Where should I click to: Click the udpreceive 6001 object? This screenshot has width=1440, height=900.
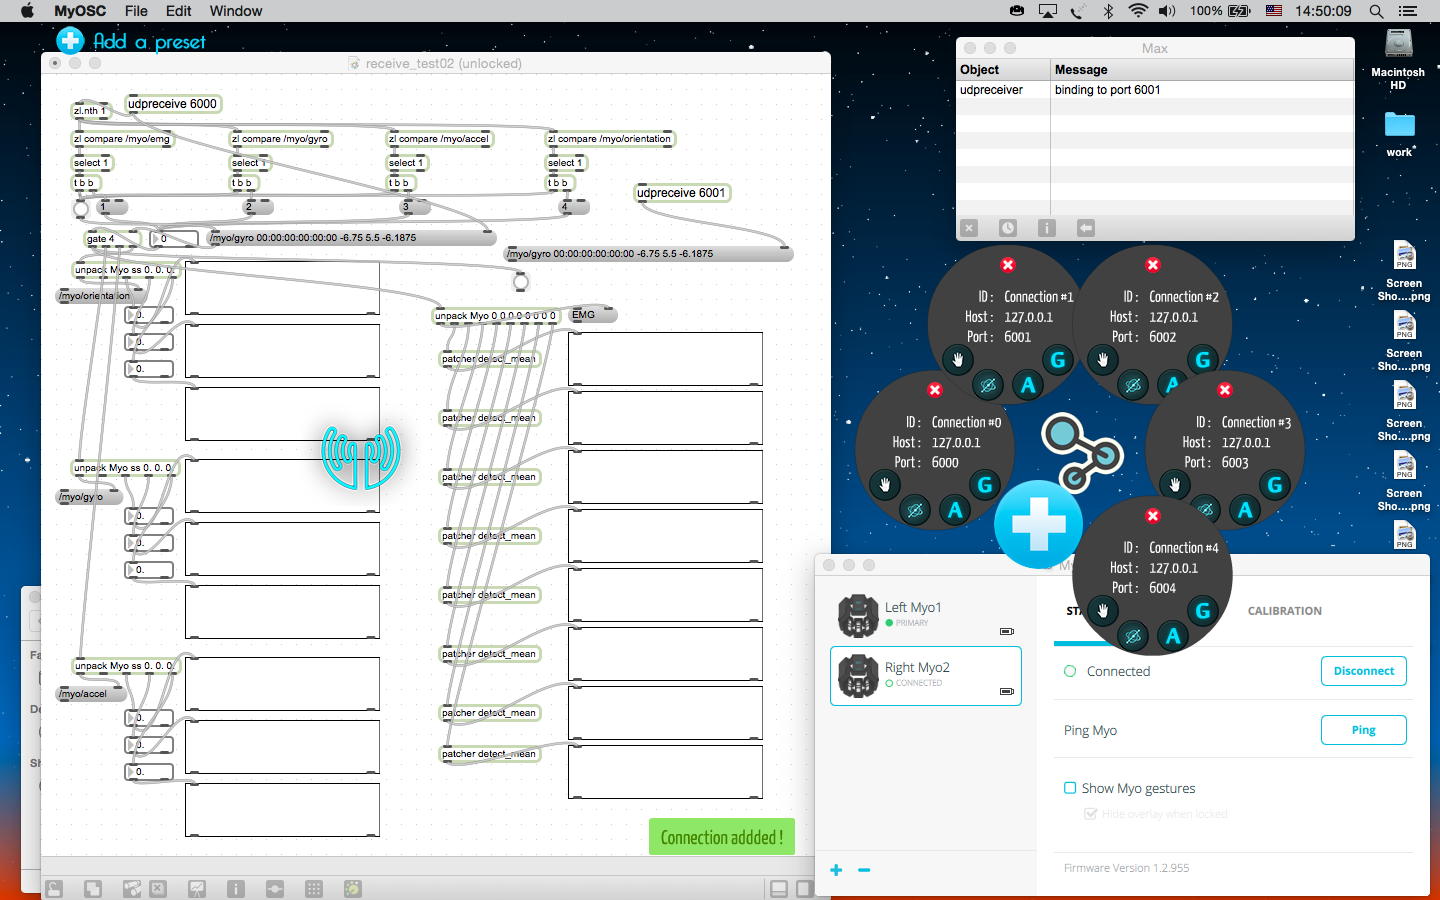681,193
